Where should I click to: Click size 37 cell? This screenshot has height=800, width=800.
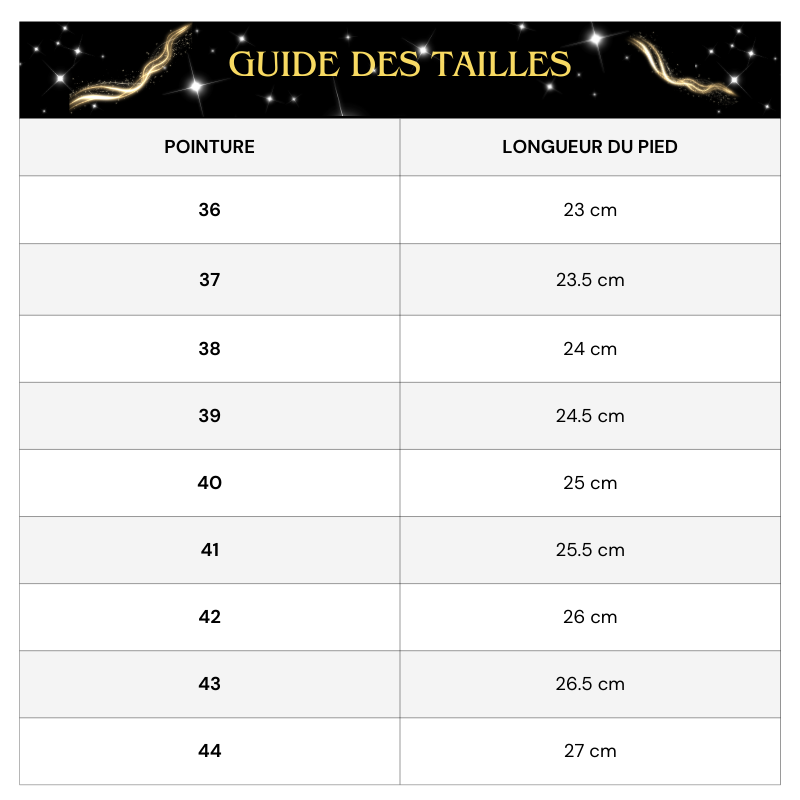pyautogui.click(x=209, y=280)
